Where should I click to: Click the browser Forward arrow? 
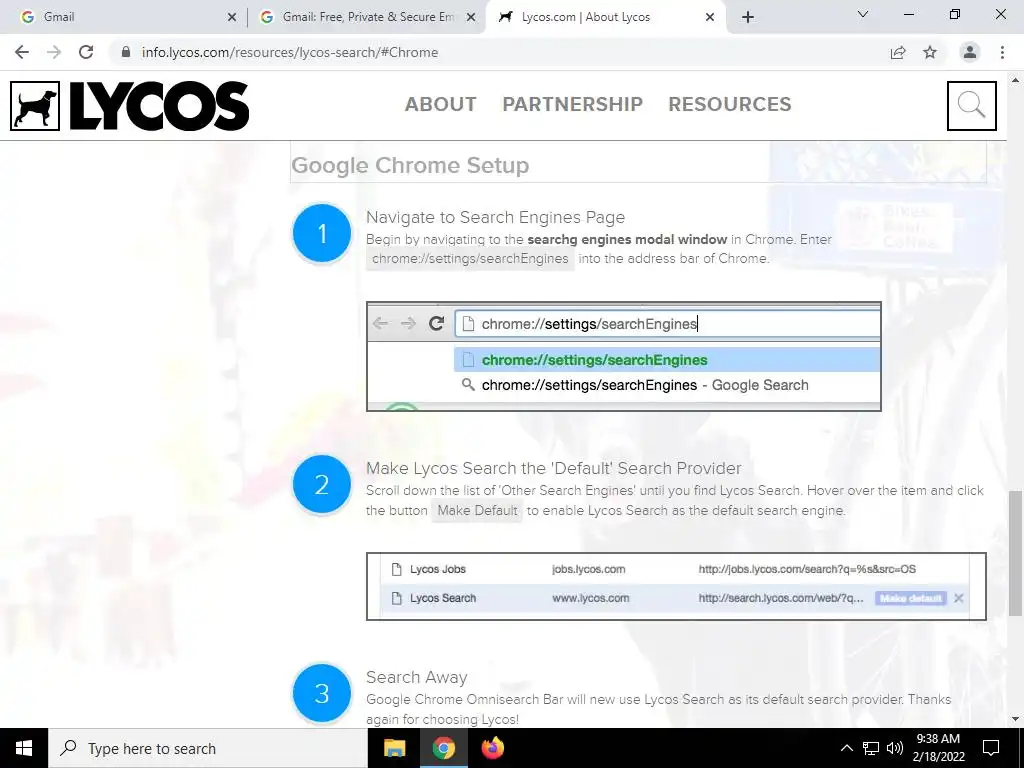[54, 52]
